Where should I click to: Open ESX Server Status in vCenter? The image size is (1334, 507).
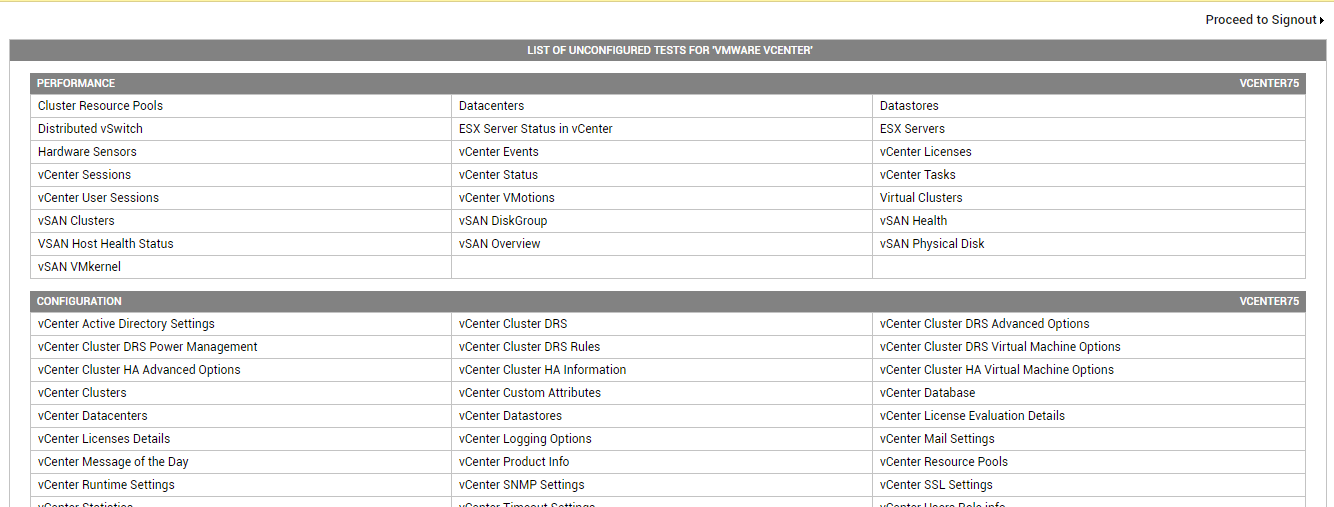coord(535,129)
